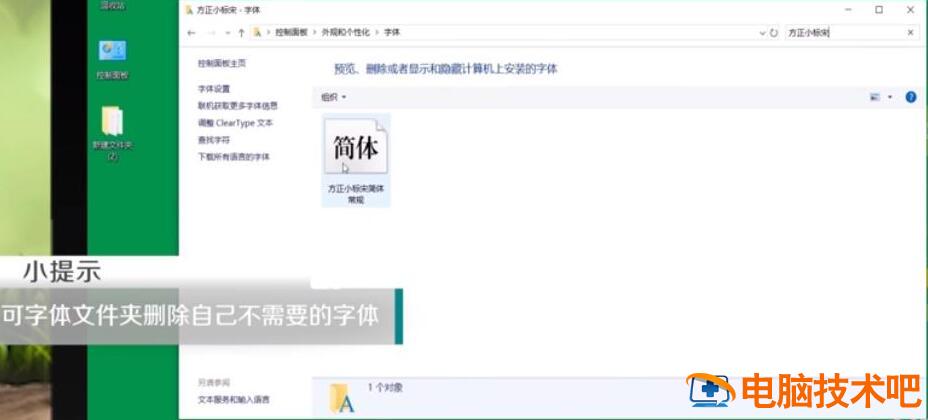Click the change view icon
Screen dimensions: 928x420
875,97
